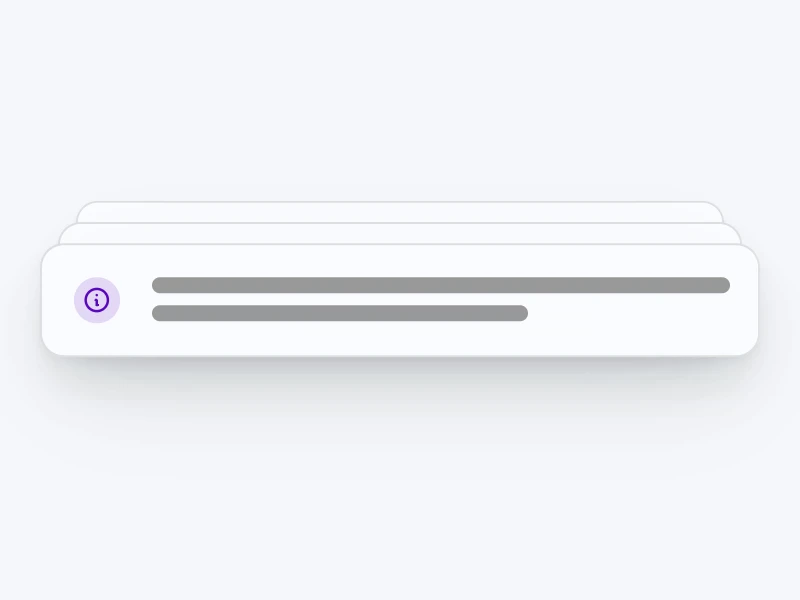Click the rear card's rounded top-right corner

pos(716,209)
